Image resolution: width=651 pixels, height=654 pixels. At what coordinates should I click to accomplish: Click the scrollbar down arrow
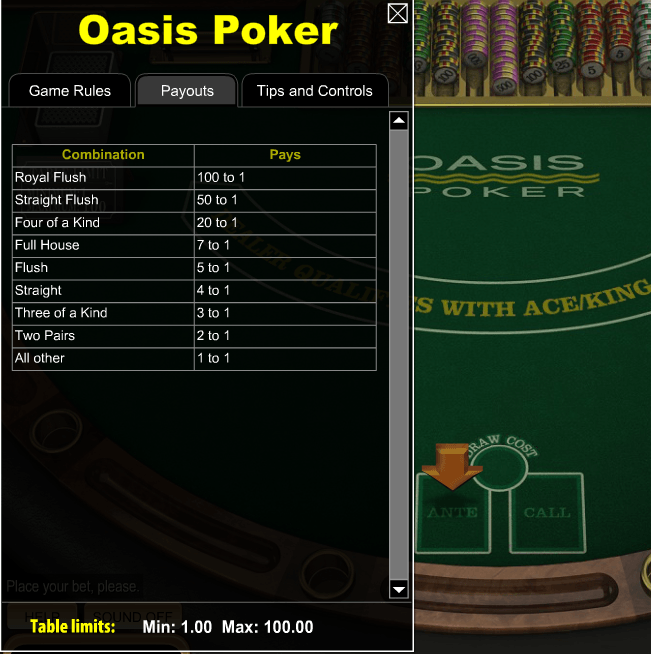tap(399, 589)
